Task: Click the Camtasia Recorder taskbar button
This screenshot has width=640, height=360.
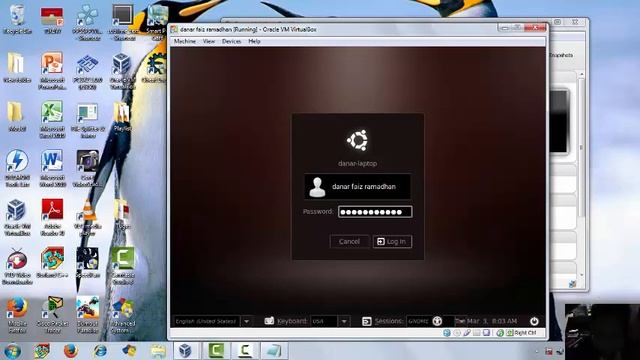Action: [245, 351]
